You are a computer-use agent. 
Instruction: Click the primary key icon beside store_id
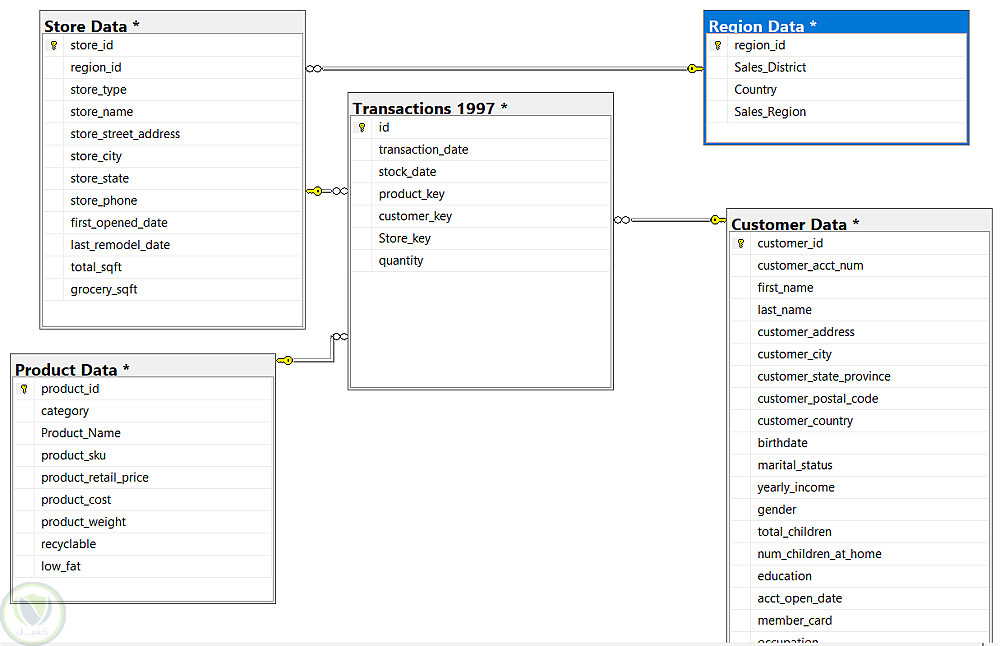click(54, 45)
